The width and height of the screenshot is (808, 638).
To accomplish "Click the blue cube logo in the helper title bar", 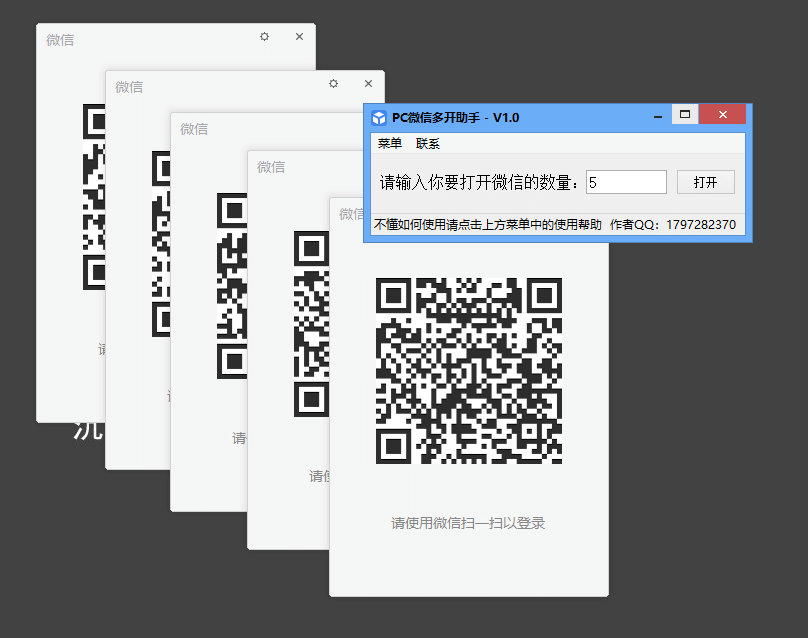I will [x=380, y=116].
